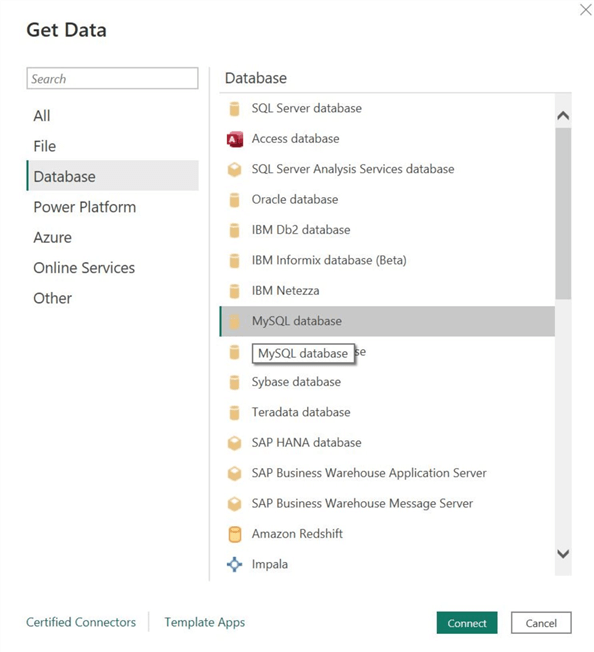Open the Certified Connectors link
Screen dimensions: 594x652
click(x=81, y=622)
